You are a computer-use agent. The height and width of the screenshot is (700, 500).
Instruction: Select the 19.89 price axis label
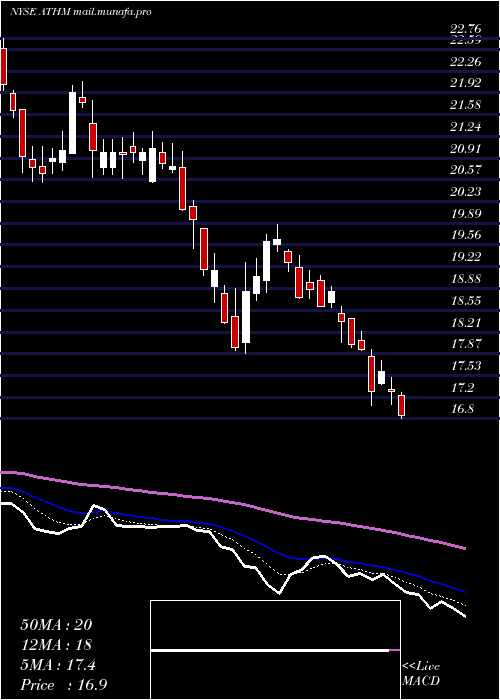[466, 214]
